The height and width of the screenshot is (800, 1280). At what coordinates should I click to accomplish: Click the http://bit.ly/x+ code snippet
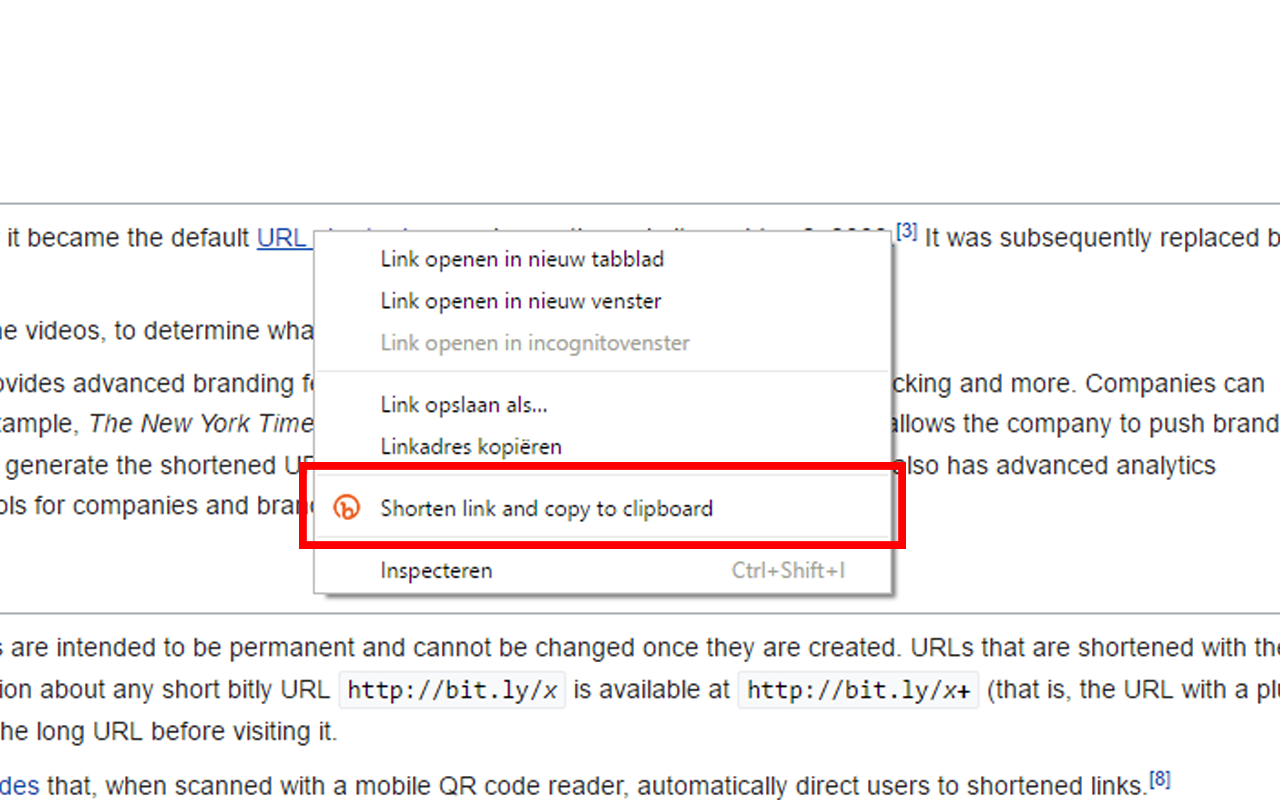[x=859, y=691]
